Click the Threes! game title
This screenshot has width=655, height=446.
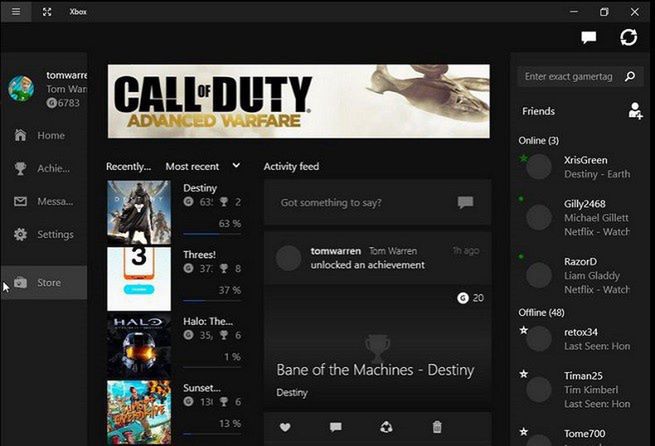(x=199, y=255)
